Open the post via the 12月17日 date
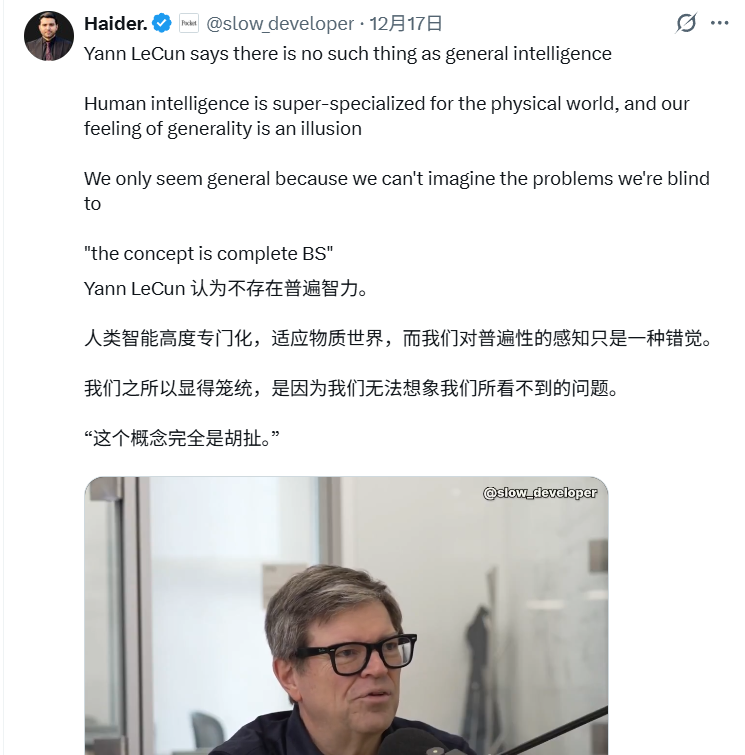This screenshot has width=745, height=755. click(405, 23)
